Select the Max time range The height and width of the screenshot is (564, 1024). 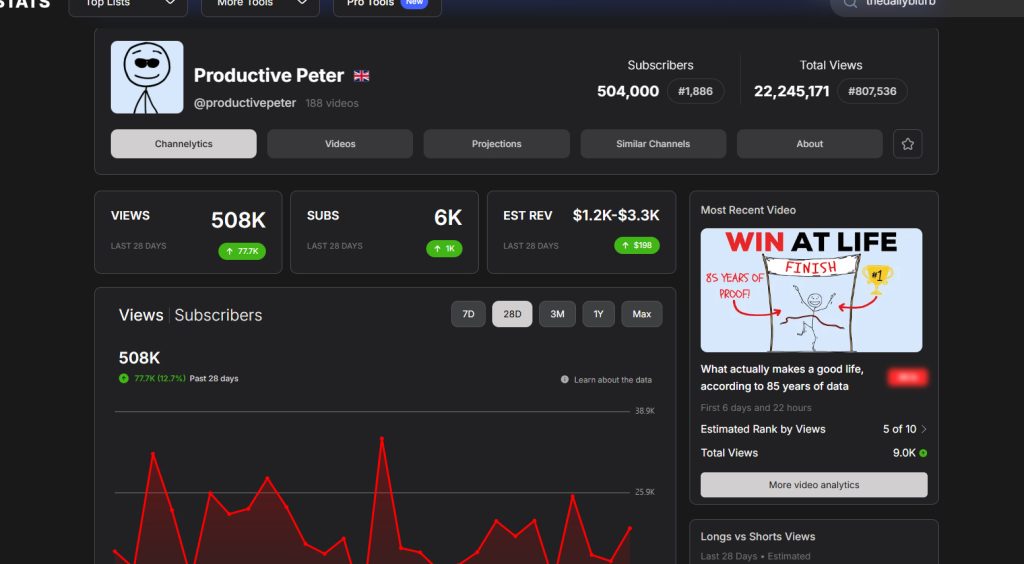[x=641, y=314]
